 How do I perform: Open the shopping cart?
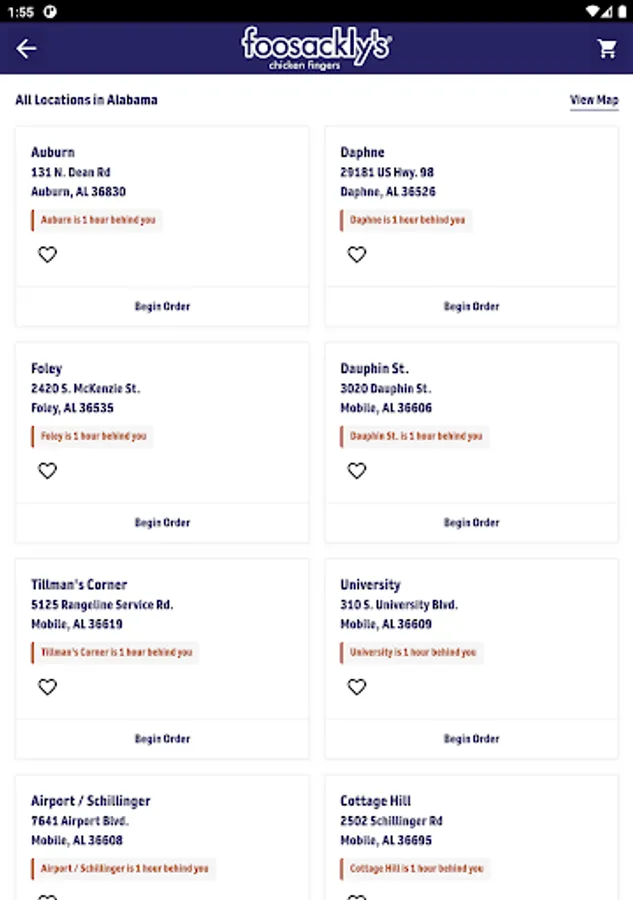[607, 48]
